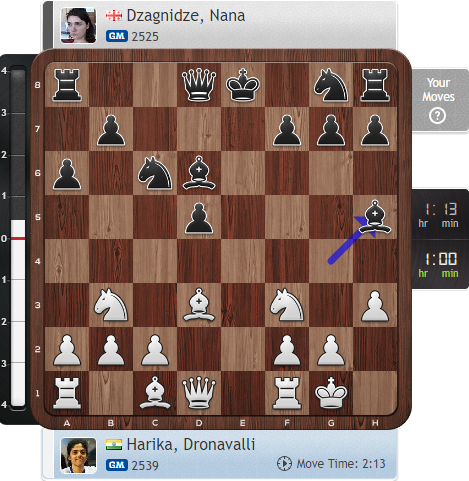Click the Georgia flag next to Dzagnidze
This screenshot has height=481, width=469.
click(x=114, y=16)
